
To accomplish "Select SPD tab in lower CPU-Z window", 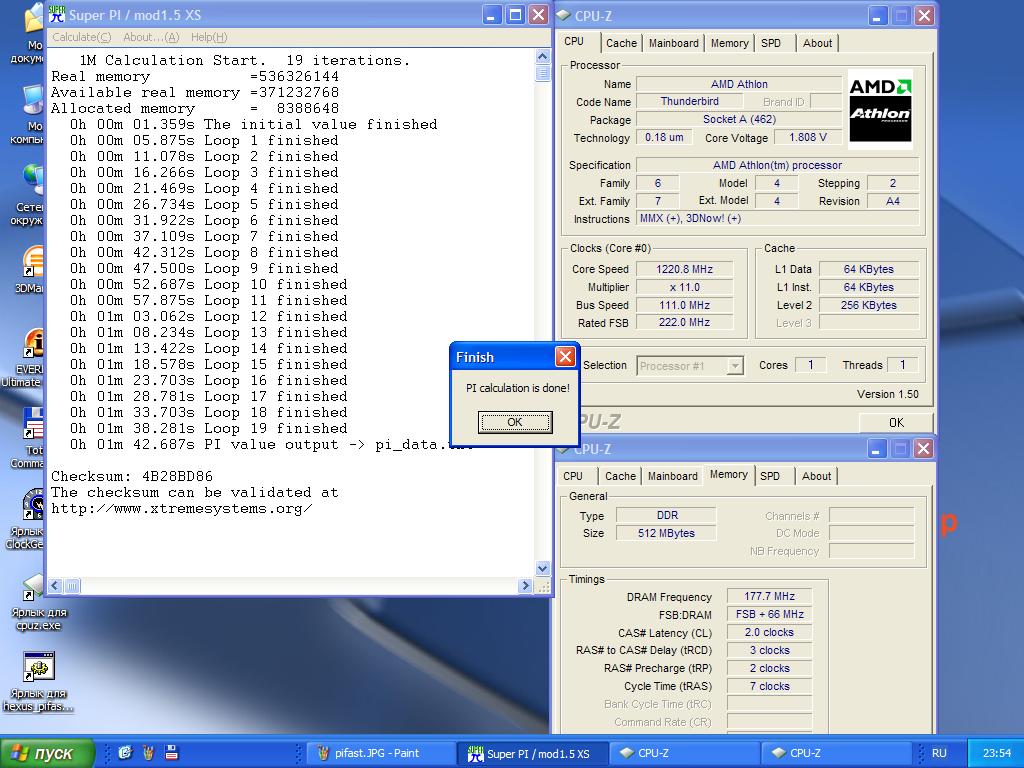I will [770, 476].
